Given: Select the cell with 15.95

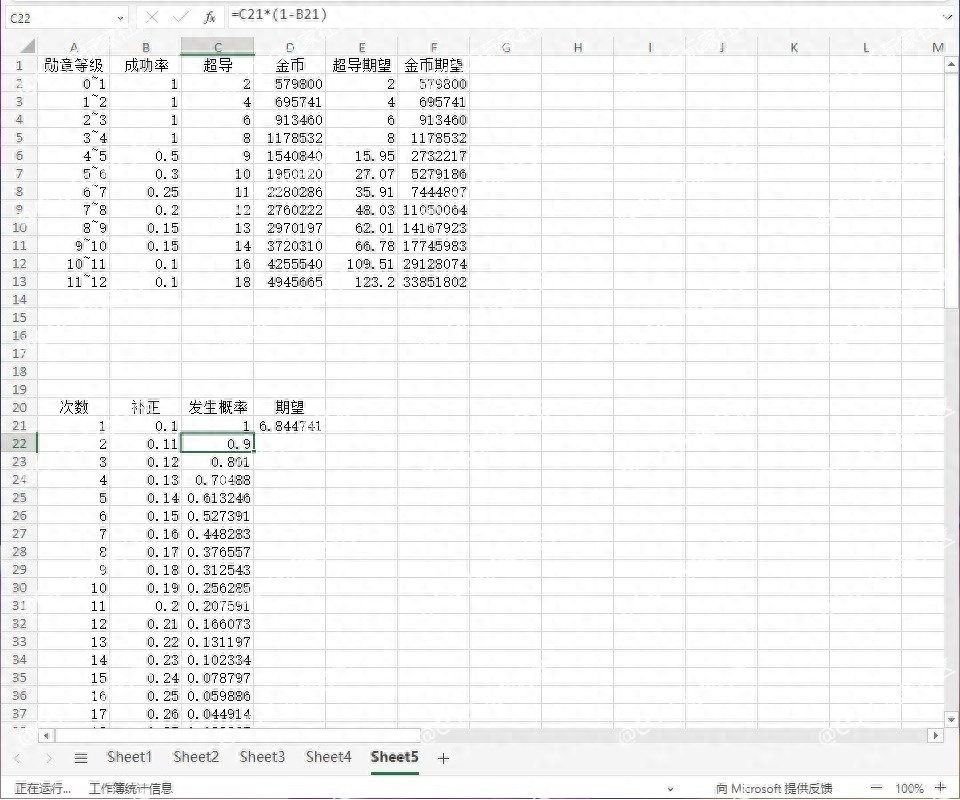Looking at the screenshot, I should [361, 155].
